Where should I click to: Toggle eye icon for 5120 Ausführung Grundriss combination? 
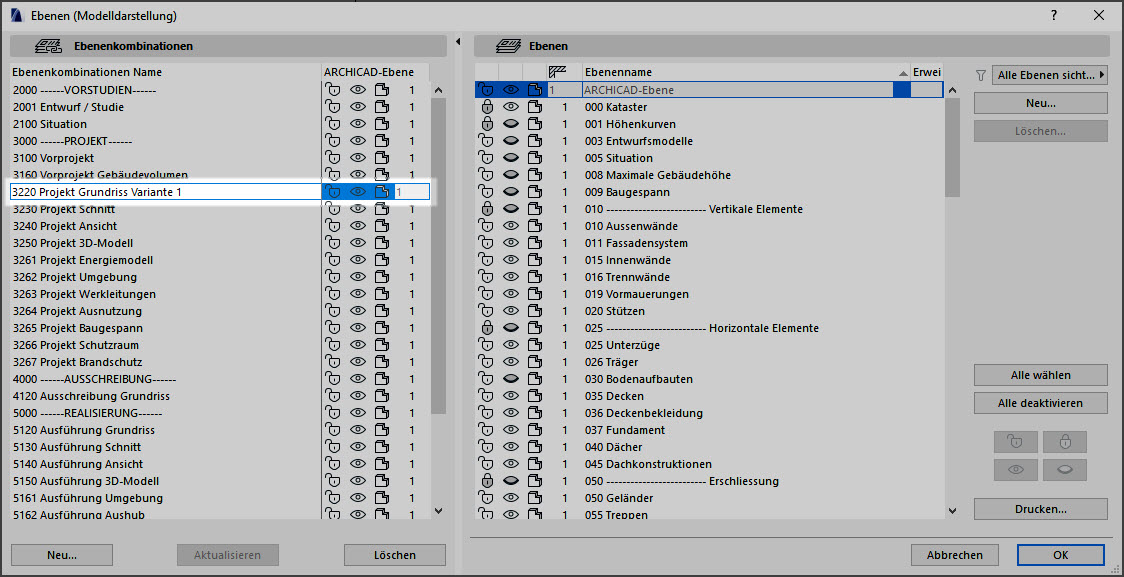point(358,430)
